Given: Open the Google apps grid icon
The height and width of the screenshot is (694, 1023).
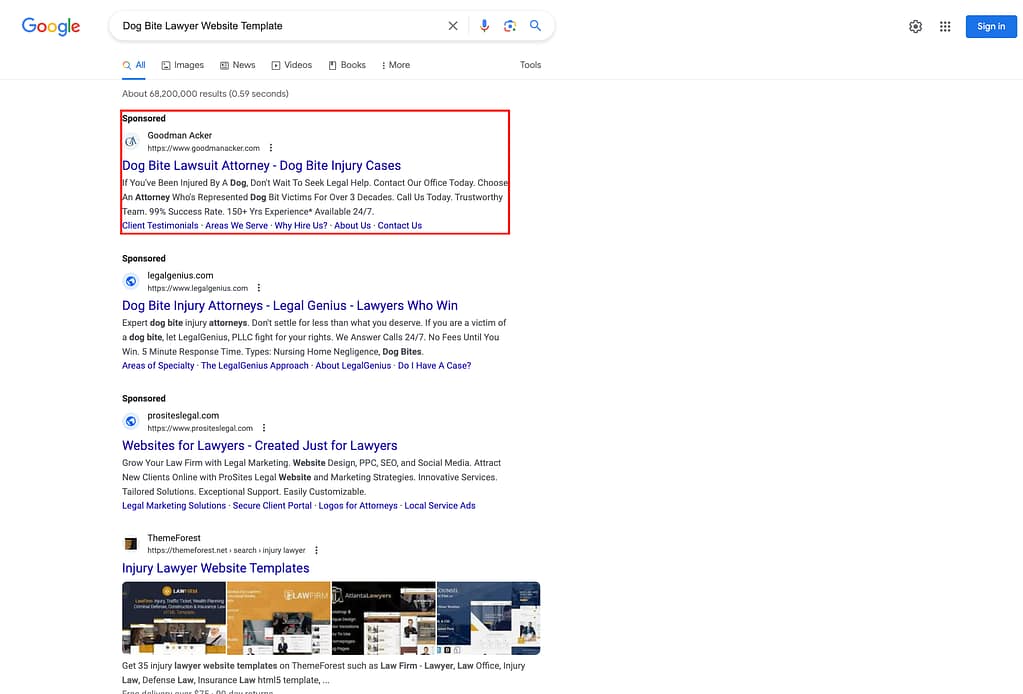Looking at the screenshot, I should [945, 27].
